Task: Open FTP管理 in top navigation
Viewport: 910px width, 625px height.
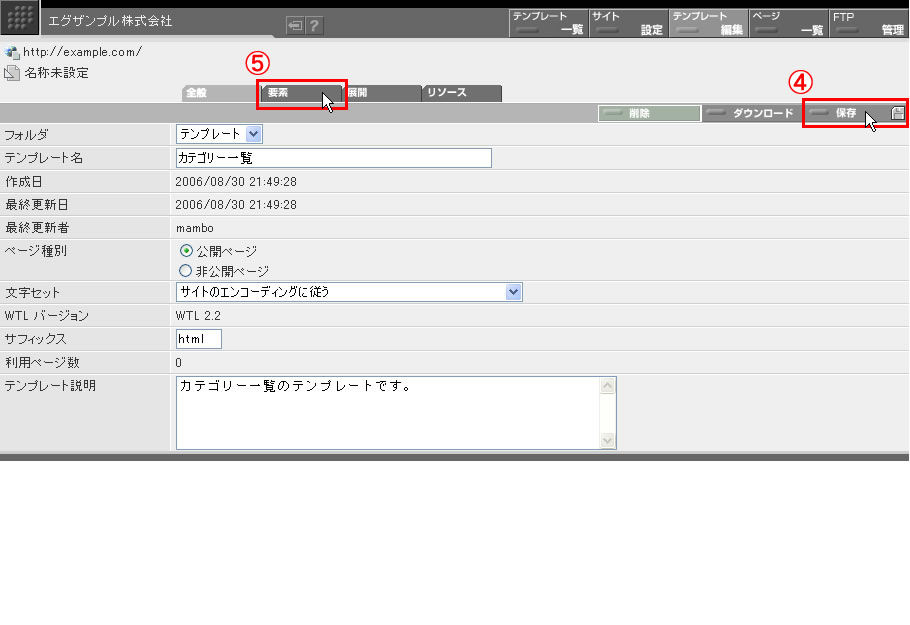Action: [x=868, y=23]
